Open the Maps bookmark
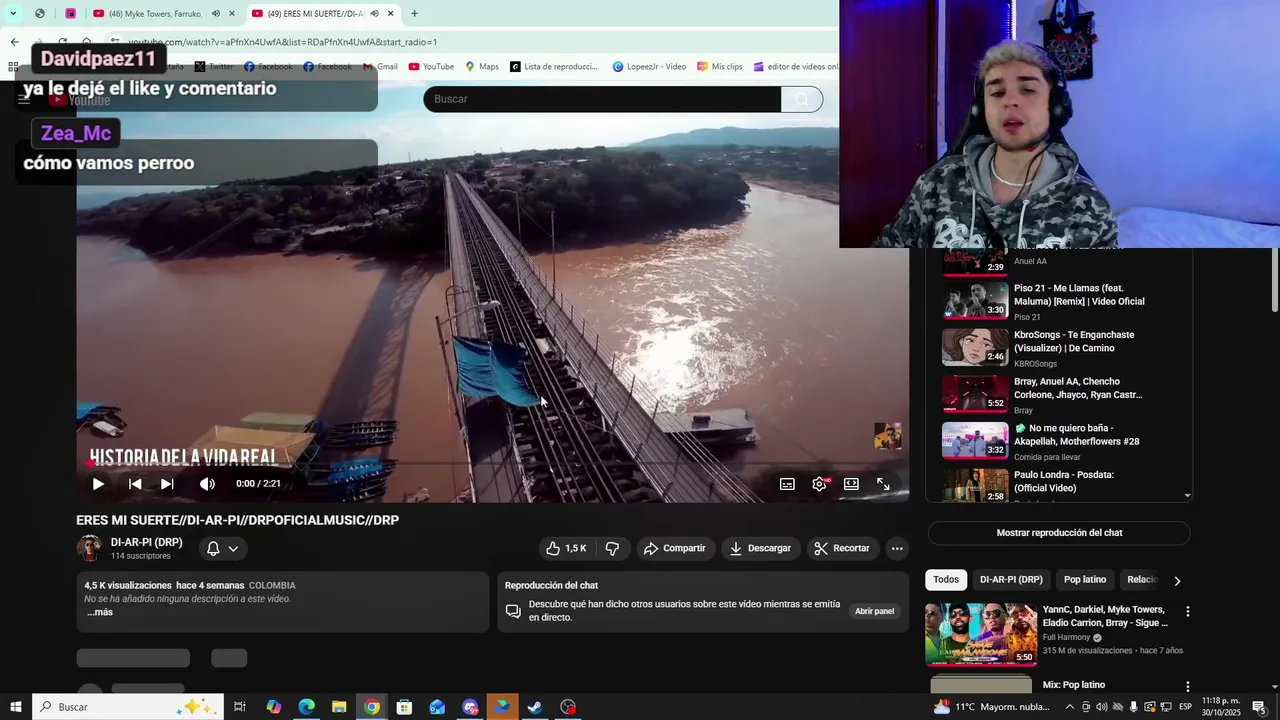 [x=481, y=67]
